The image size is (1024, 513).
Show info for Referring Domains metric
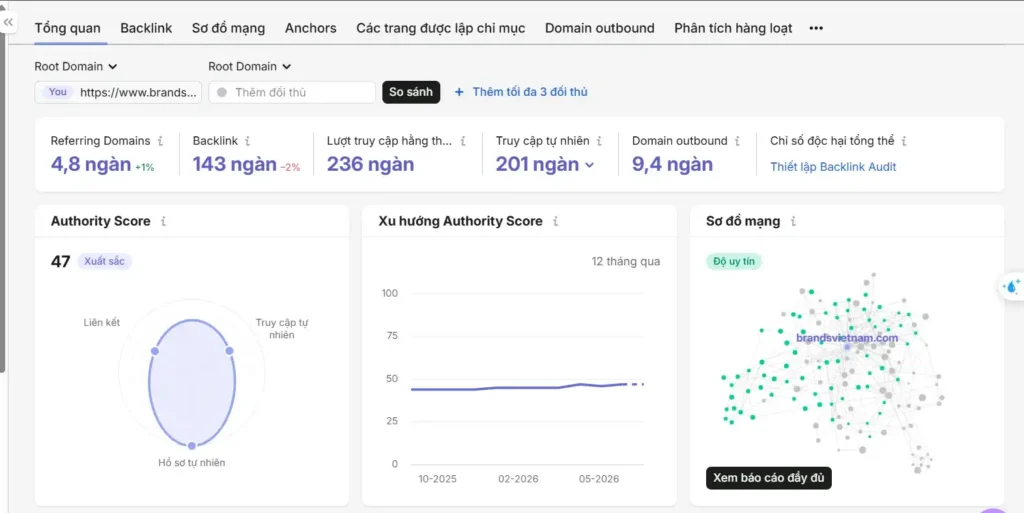click(x=160, y=141)
